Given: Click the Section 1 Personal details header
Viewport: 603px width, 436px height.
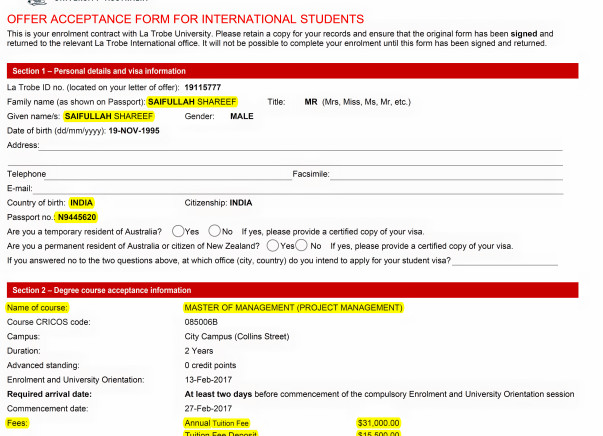Looking at the screenshot, I should pyautogui.click(x=292, y=71).
